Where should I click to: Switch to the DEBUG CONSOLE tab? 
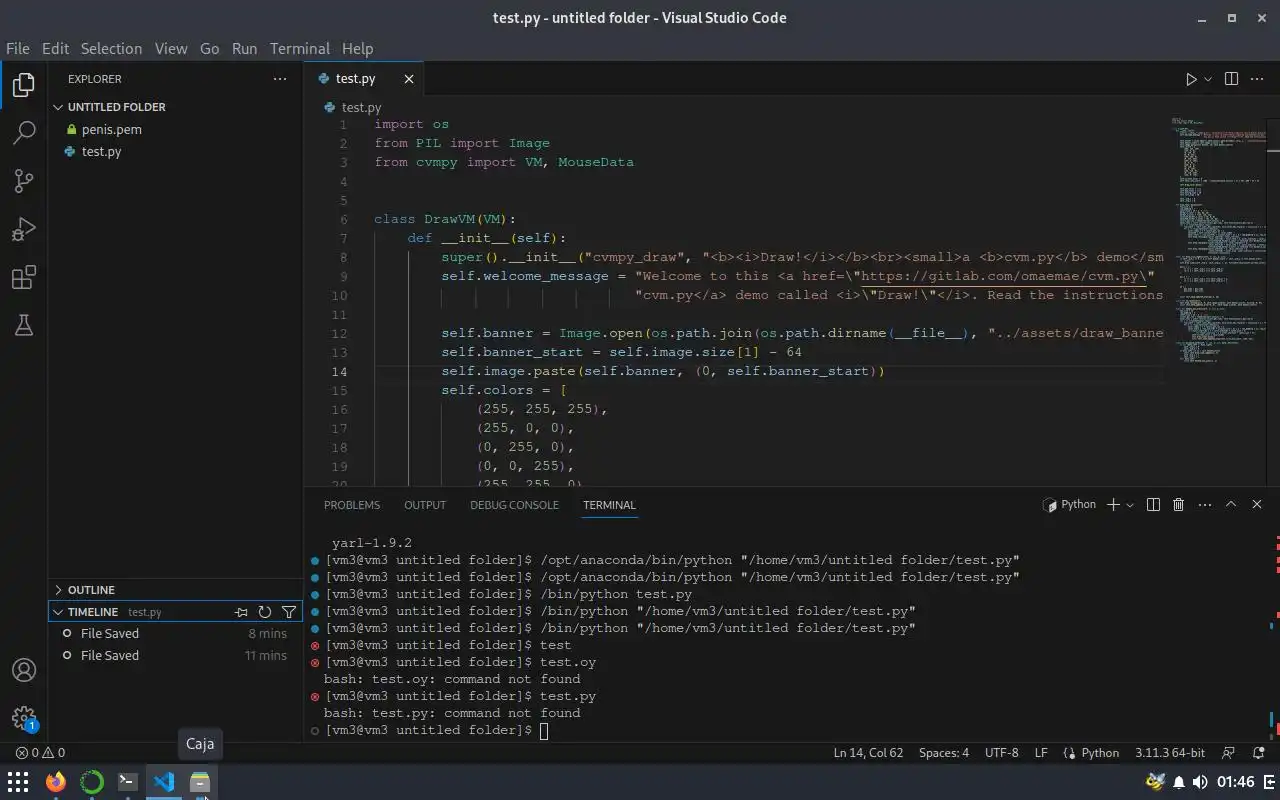click(x=514, y=505)
